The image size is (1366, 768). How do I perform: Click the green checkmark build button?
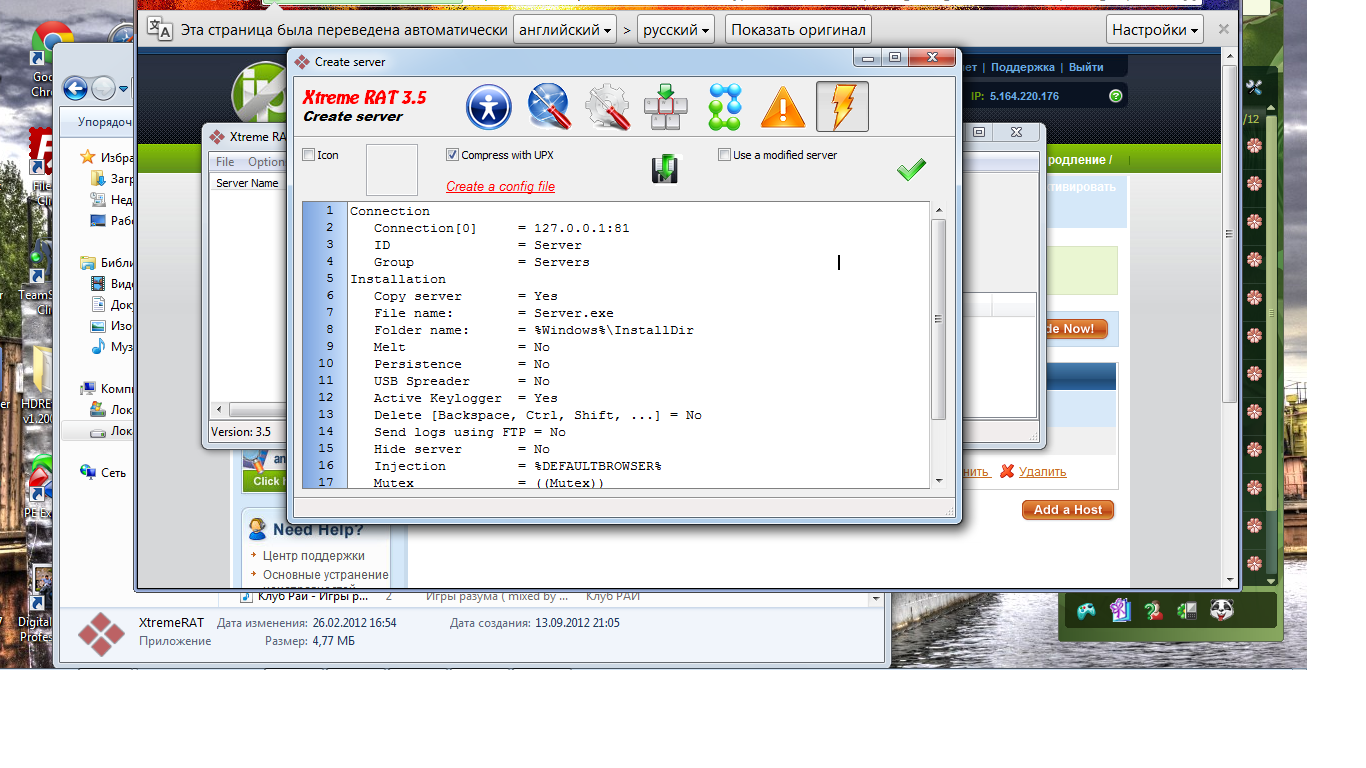click(x=911, y=170)
